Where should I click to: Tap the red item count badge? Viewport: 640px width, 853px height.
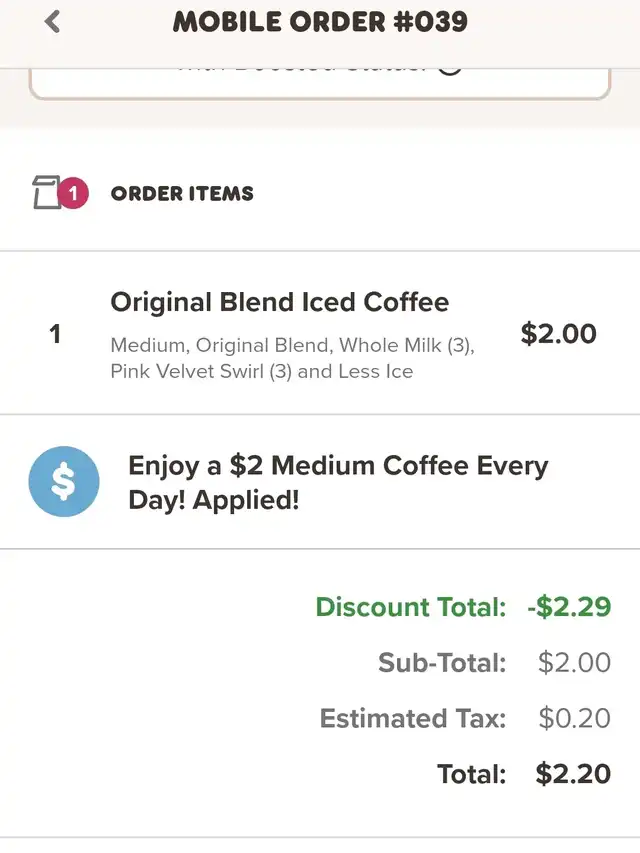point(73,193)
